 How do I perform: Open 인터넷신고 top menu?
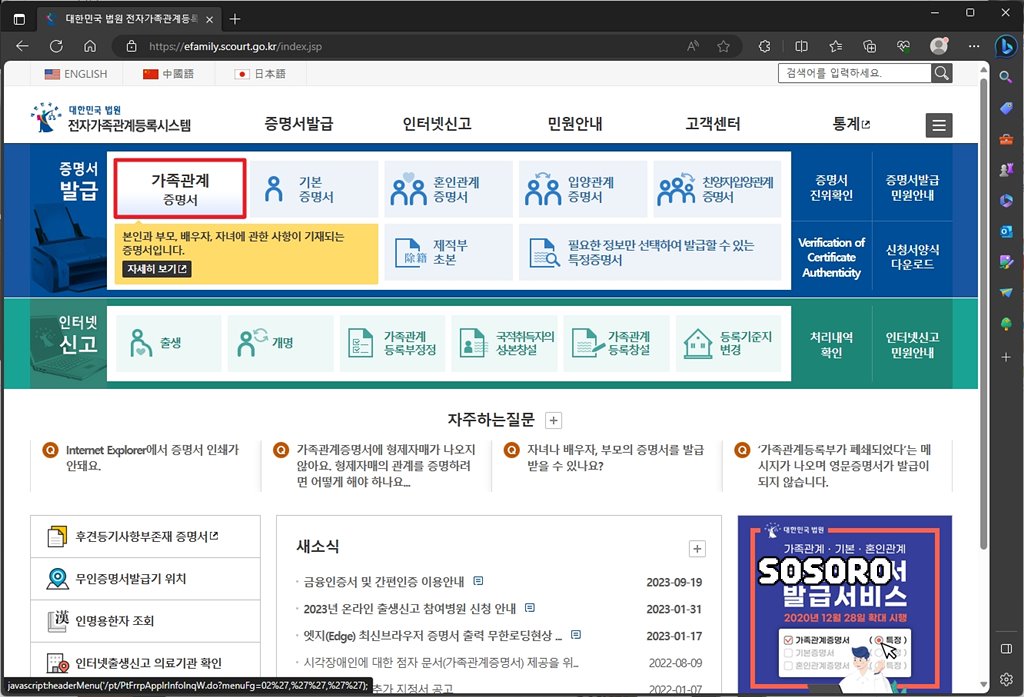437,123
